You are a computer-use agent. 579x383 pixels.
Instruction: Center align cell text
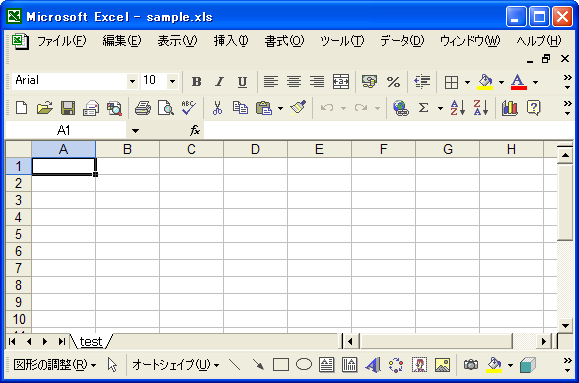tap(294, 82)
